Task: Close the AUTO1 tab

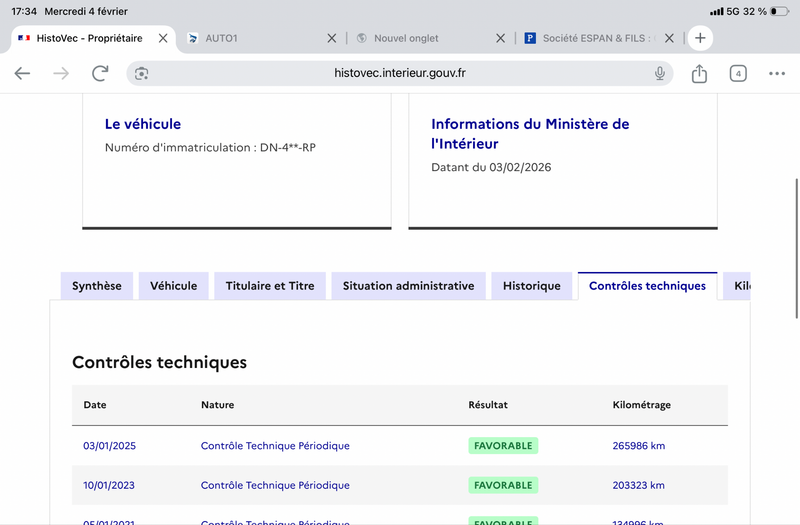Action: point(332,38)
